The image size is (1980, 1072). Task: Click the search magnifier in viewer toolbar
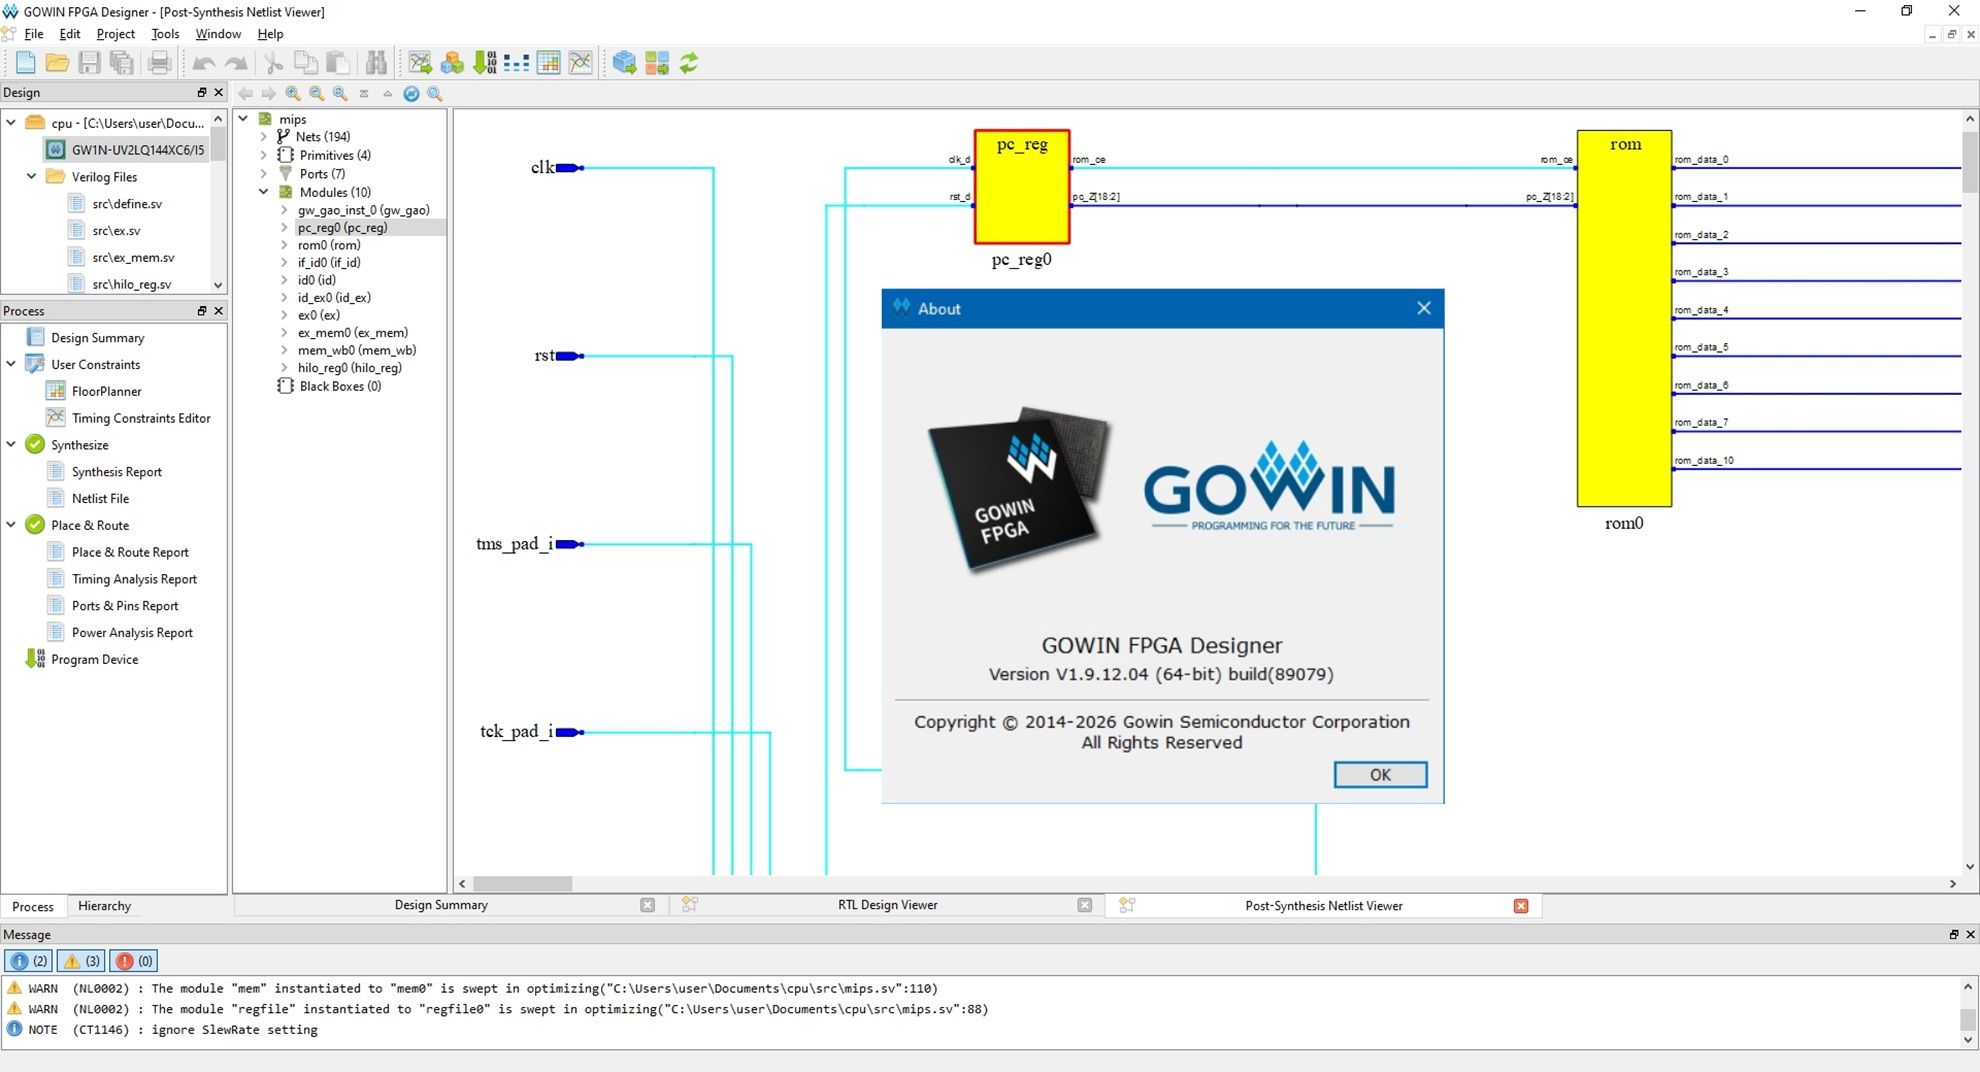point(435,93)
